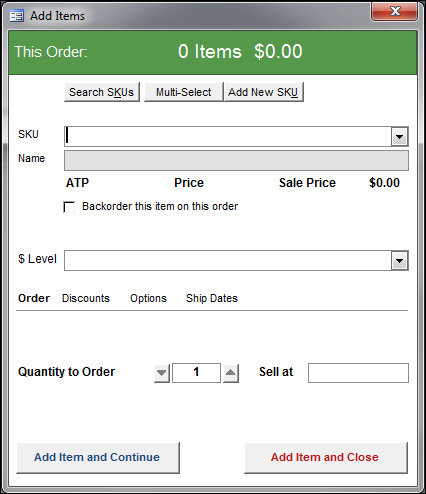Increase quantity with the up arrow
Screen dimensions: 426x494
click(x=230, y=373)
